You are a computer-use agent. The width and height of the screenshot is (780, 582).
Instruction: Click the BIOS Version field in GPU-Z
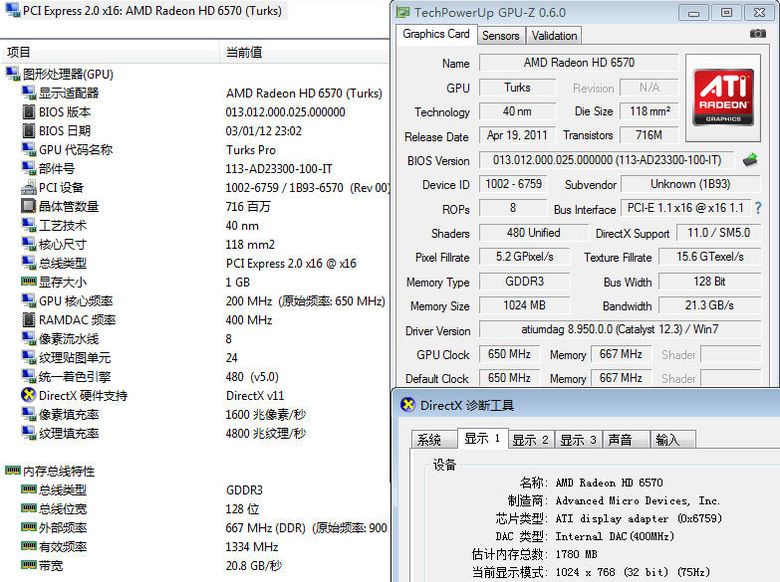[x=606, y=160]
